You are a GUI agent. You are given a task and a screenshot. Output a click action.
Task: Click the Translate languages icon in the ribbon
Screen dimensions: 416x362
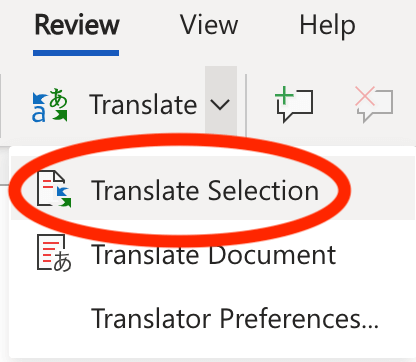pos(50,105)
